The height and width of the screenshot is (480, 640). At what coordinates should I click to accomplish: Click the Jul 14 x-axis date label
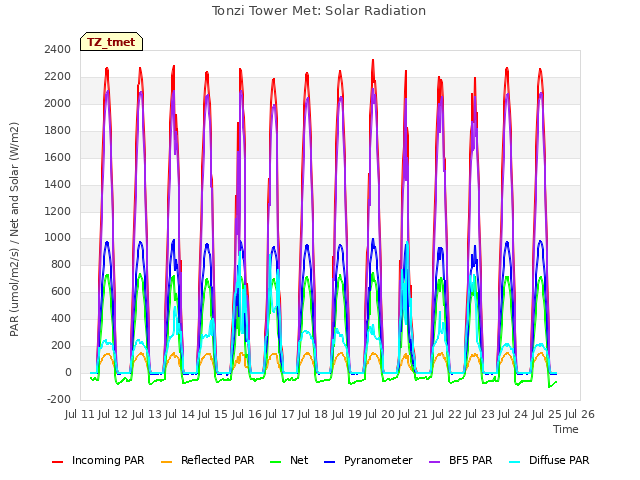click(x=180, y=414)
